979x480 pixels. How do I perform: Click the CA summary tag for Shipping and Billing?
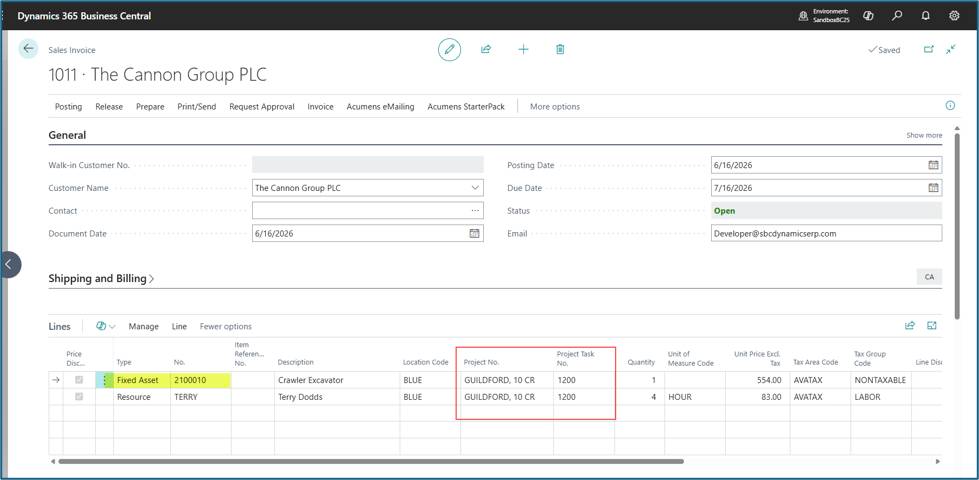(929, 277)
